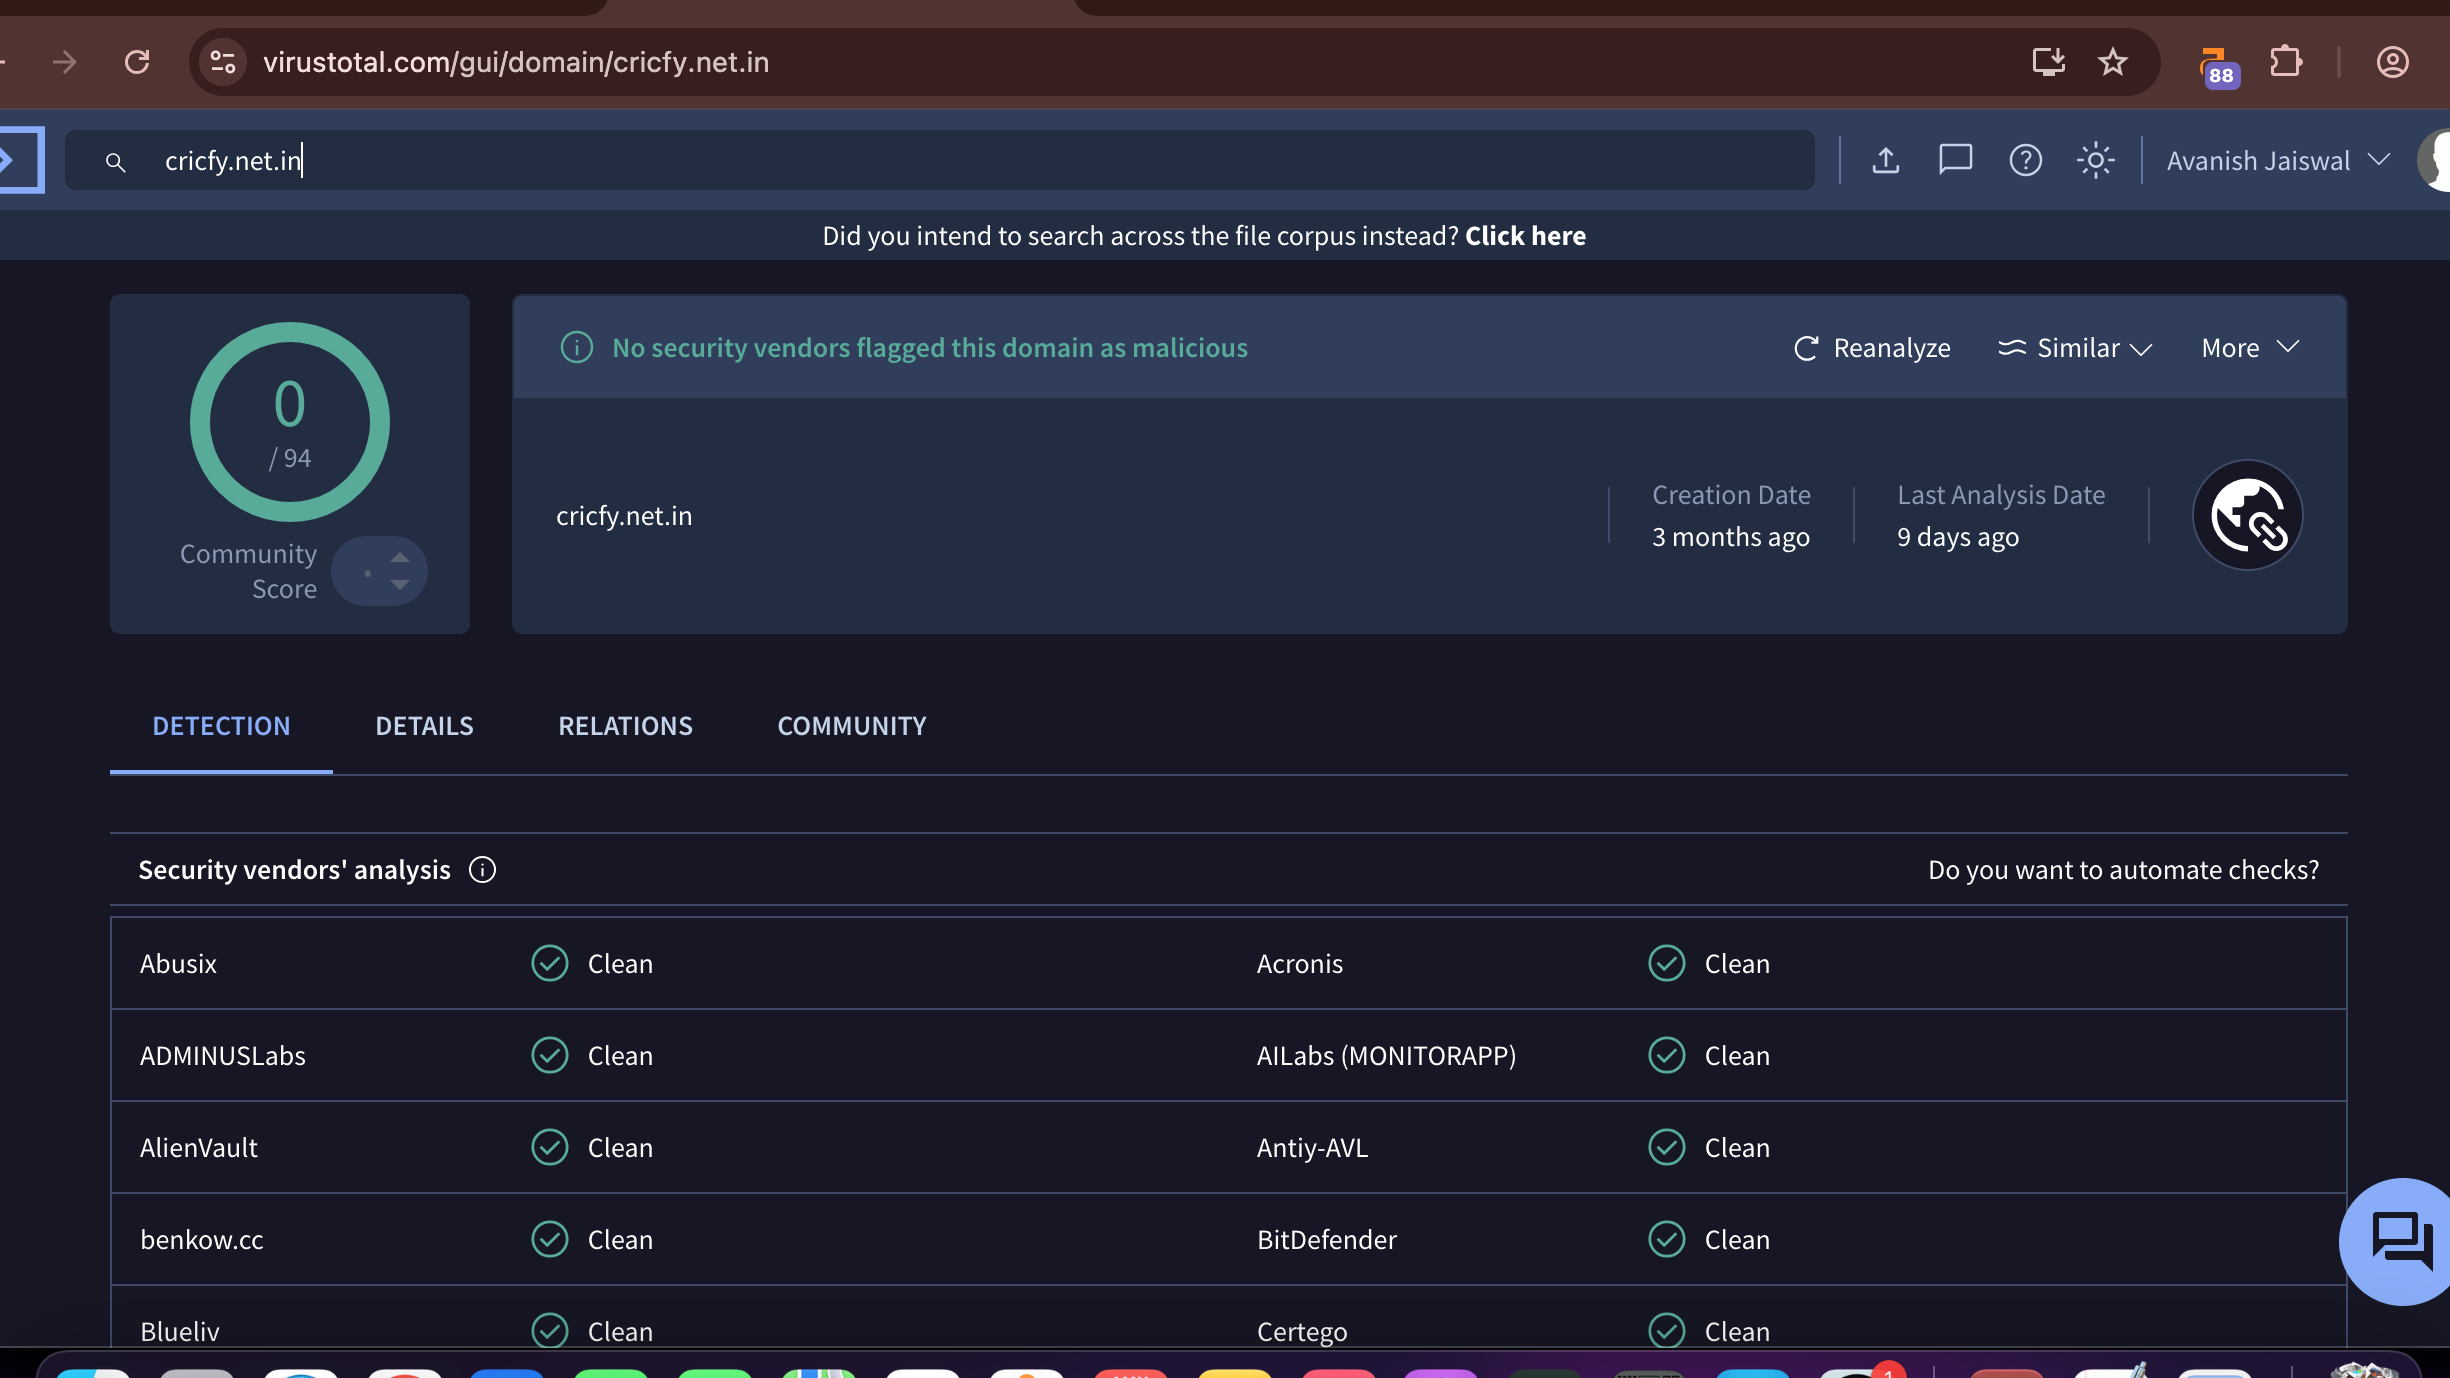Open the notifications comment icon
Viewport: 2450px width, 1378px height.
[x=1955, y=160]
